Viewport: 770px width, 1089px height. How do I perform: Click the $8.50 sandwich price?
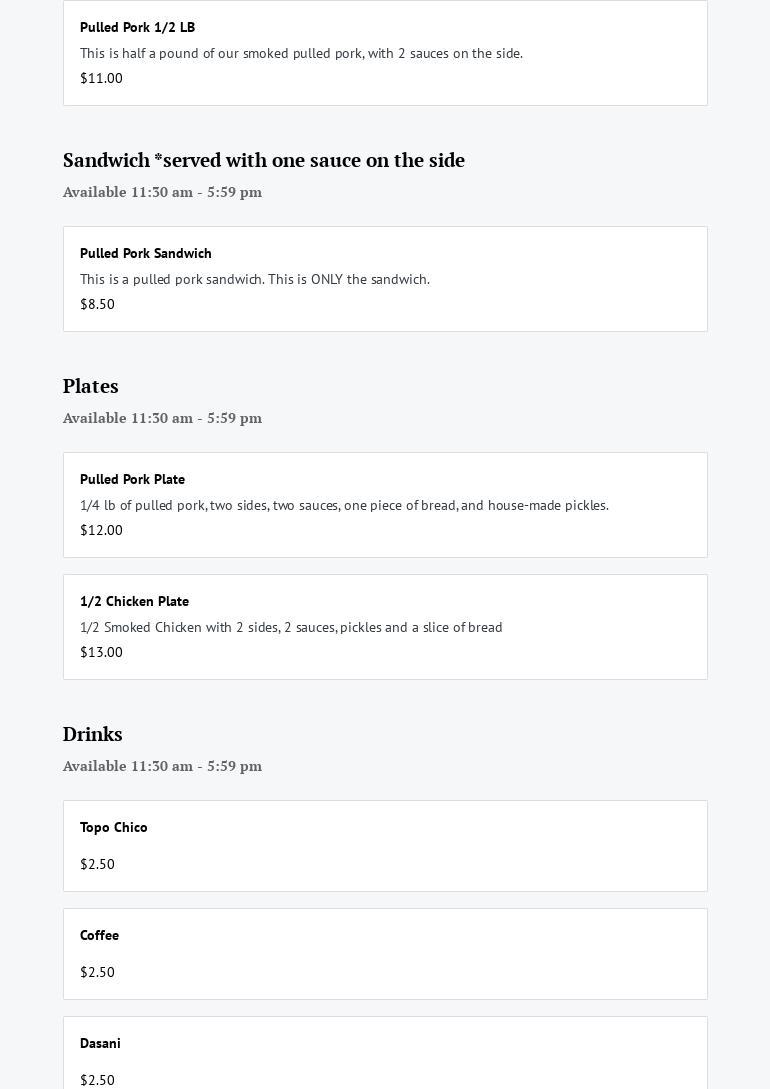point(97,304)
